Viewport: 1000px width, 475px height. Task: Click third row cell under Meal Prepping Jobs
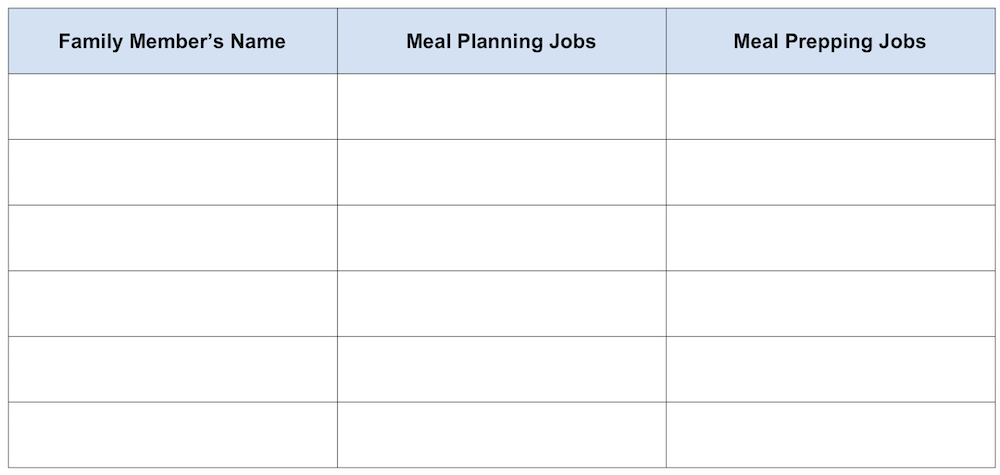tap(830, 238)
